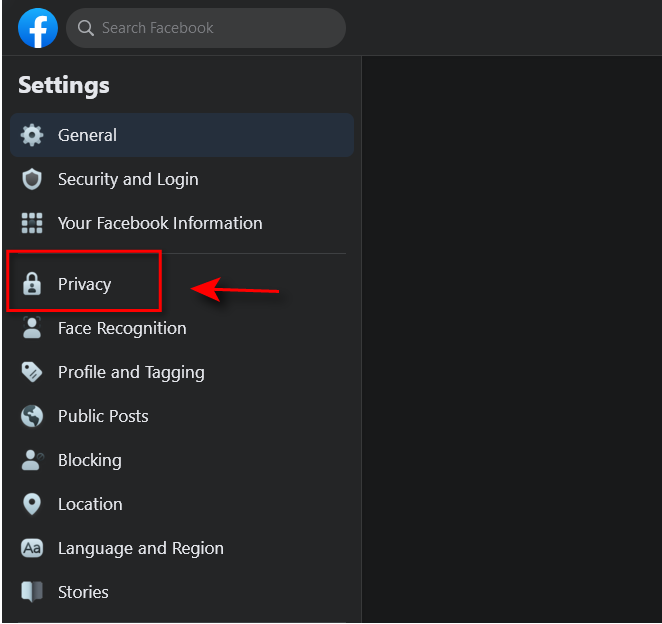Viewport: 662px width, 624px height.
Task: Open the Blocking settings entry
Action: coord(182,460)
